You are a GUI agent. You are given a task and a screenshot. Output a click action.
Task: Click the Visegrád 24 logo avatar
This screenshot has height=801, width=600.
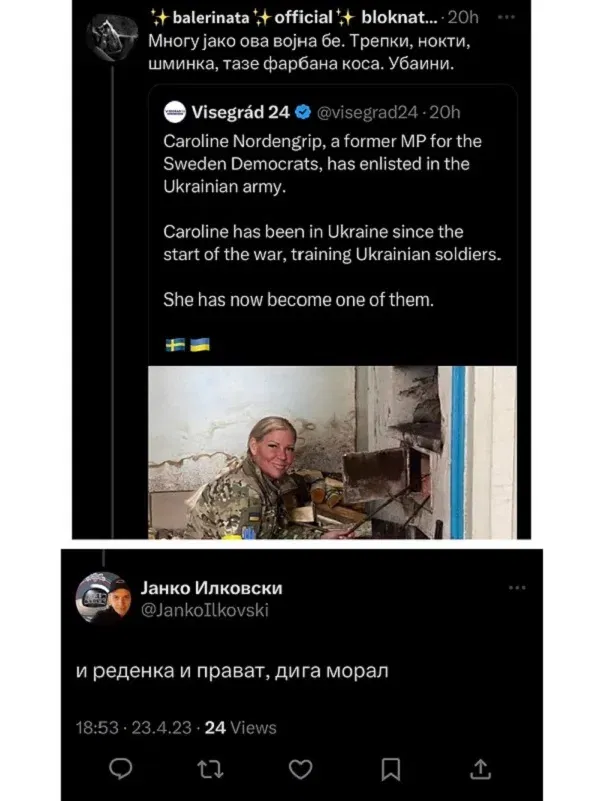coord(175,112)
